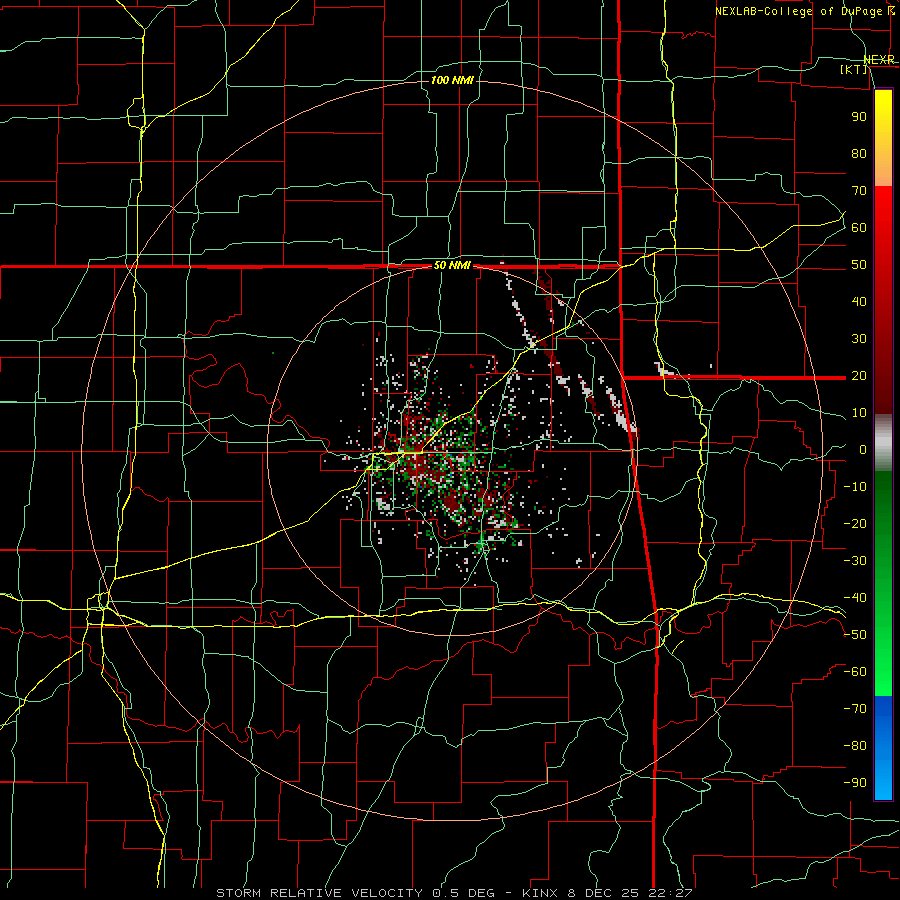Select the 30 value on velocity scale
900x900 pixels.
pos(859,339)
